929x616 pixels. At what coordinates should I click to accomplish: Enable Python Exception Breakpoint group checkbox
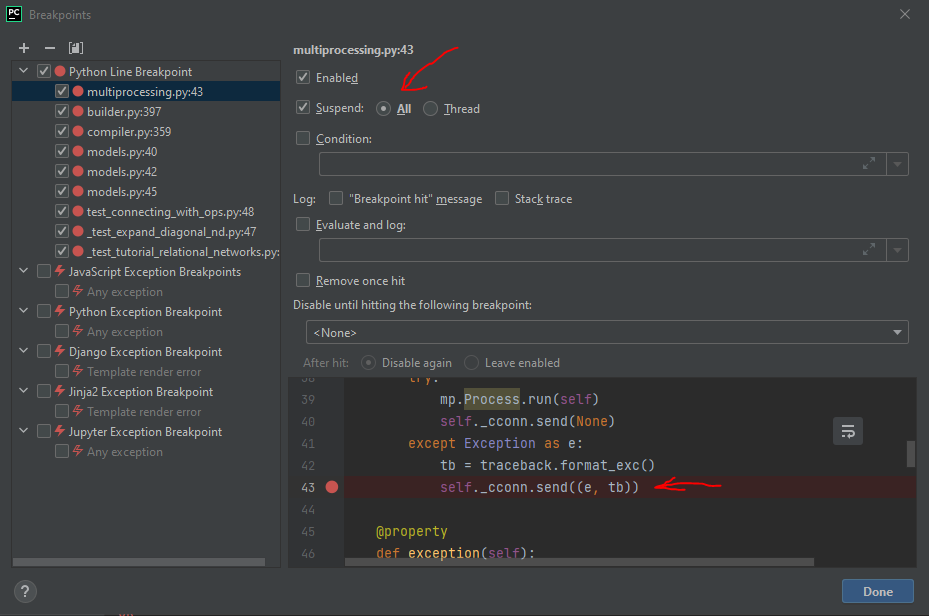(x=44, y=311)
